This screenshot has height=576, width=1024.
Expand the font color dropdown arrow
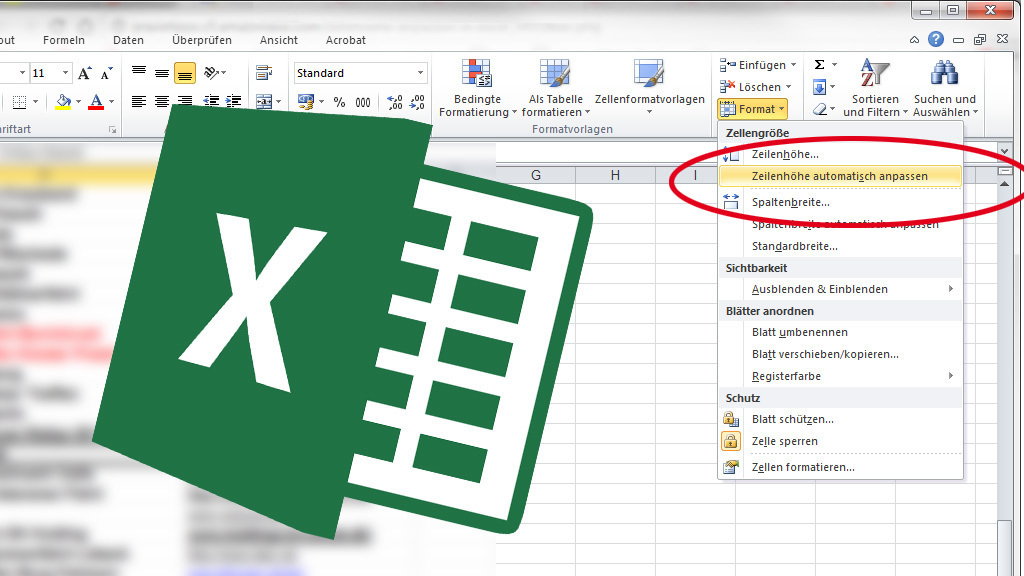(112, 102)
